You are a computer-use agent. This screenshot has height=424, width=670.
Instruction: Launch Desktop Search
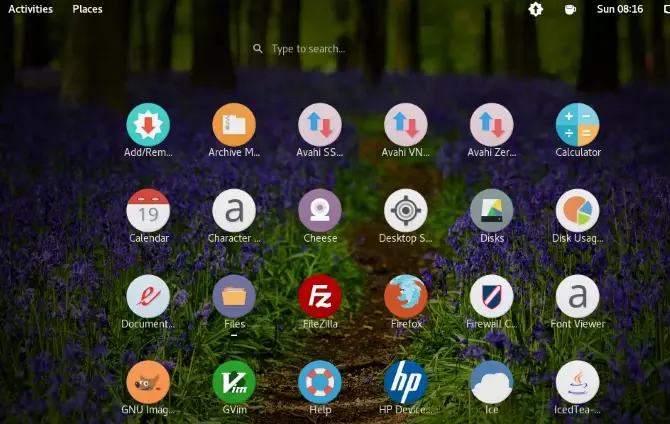(x=406, y=211)
